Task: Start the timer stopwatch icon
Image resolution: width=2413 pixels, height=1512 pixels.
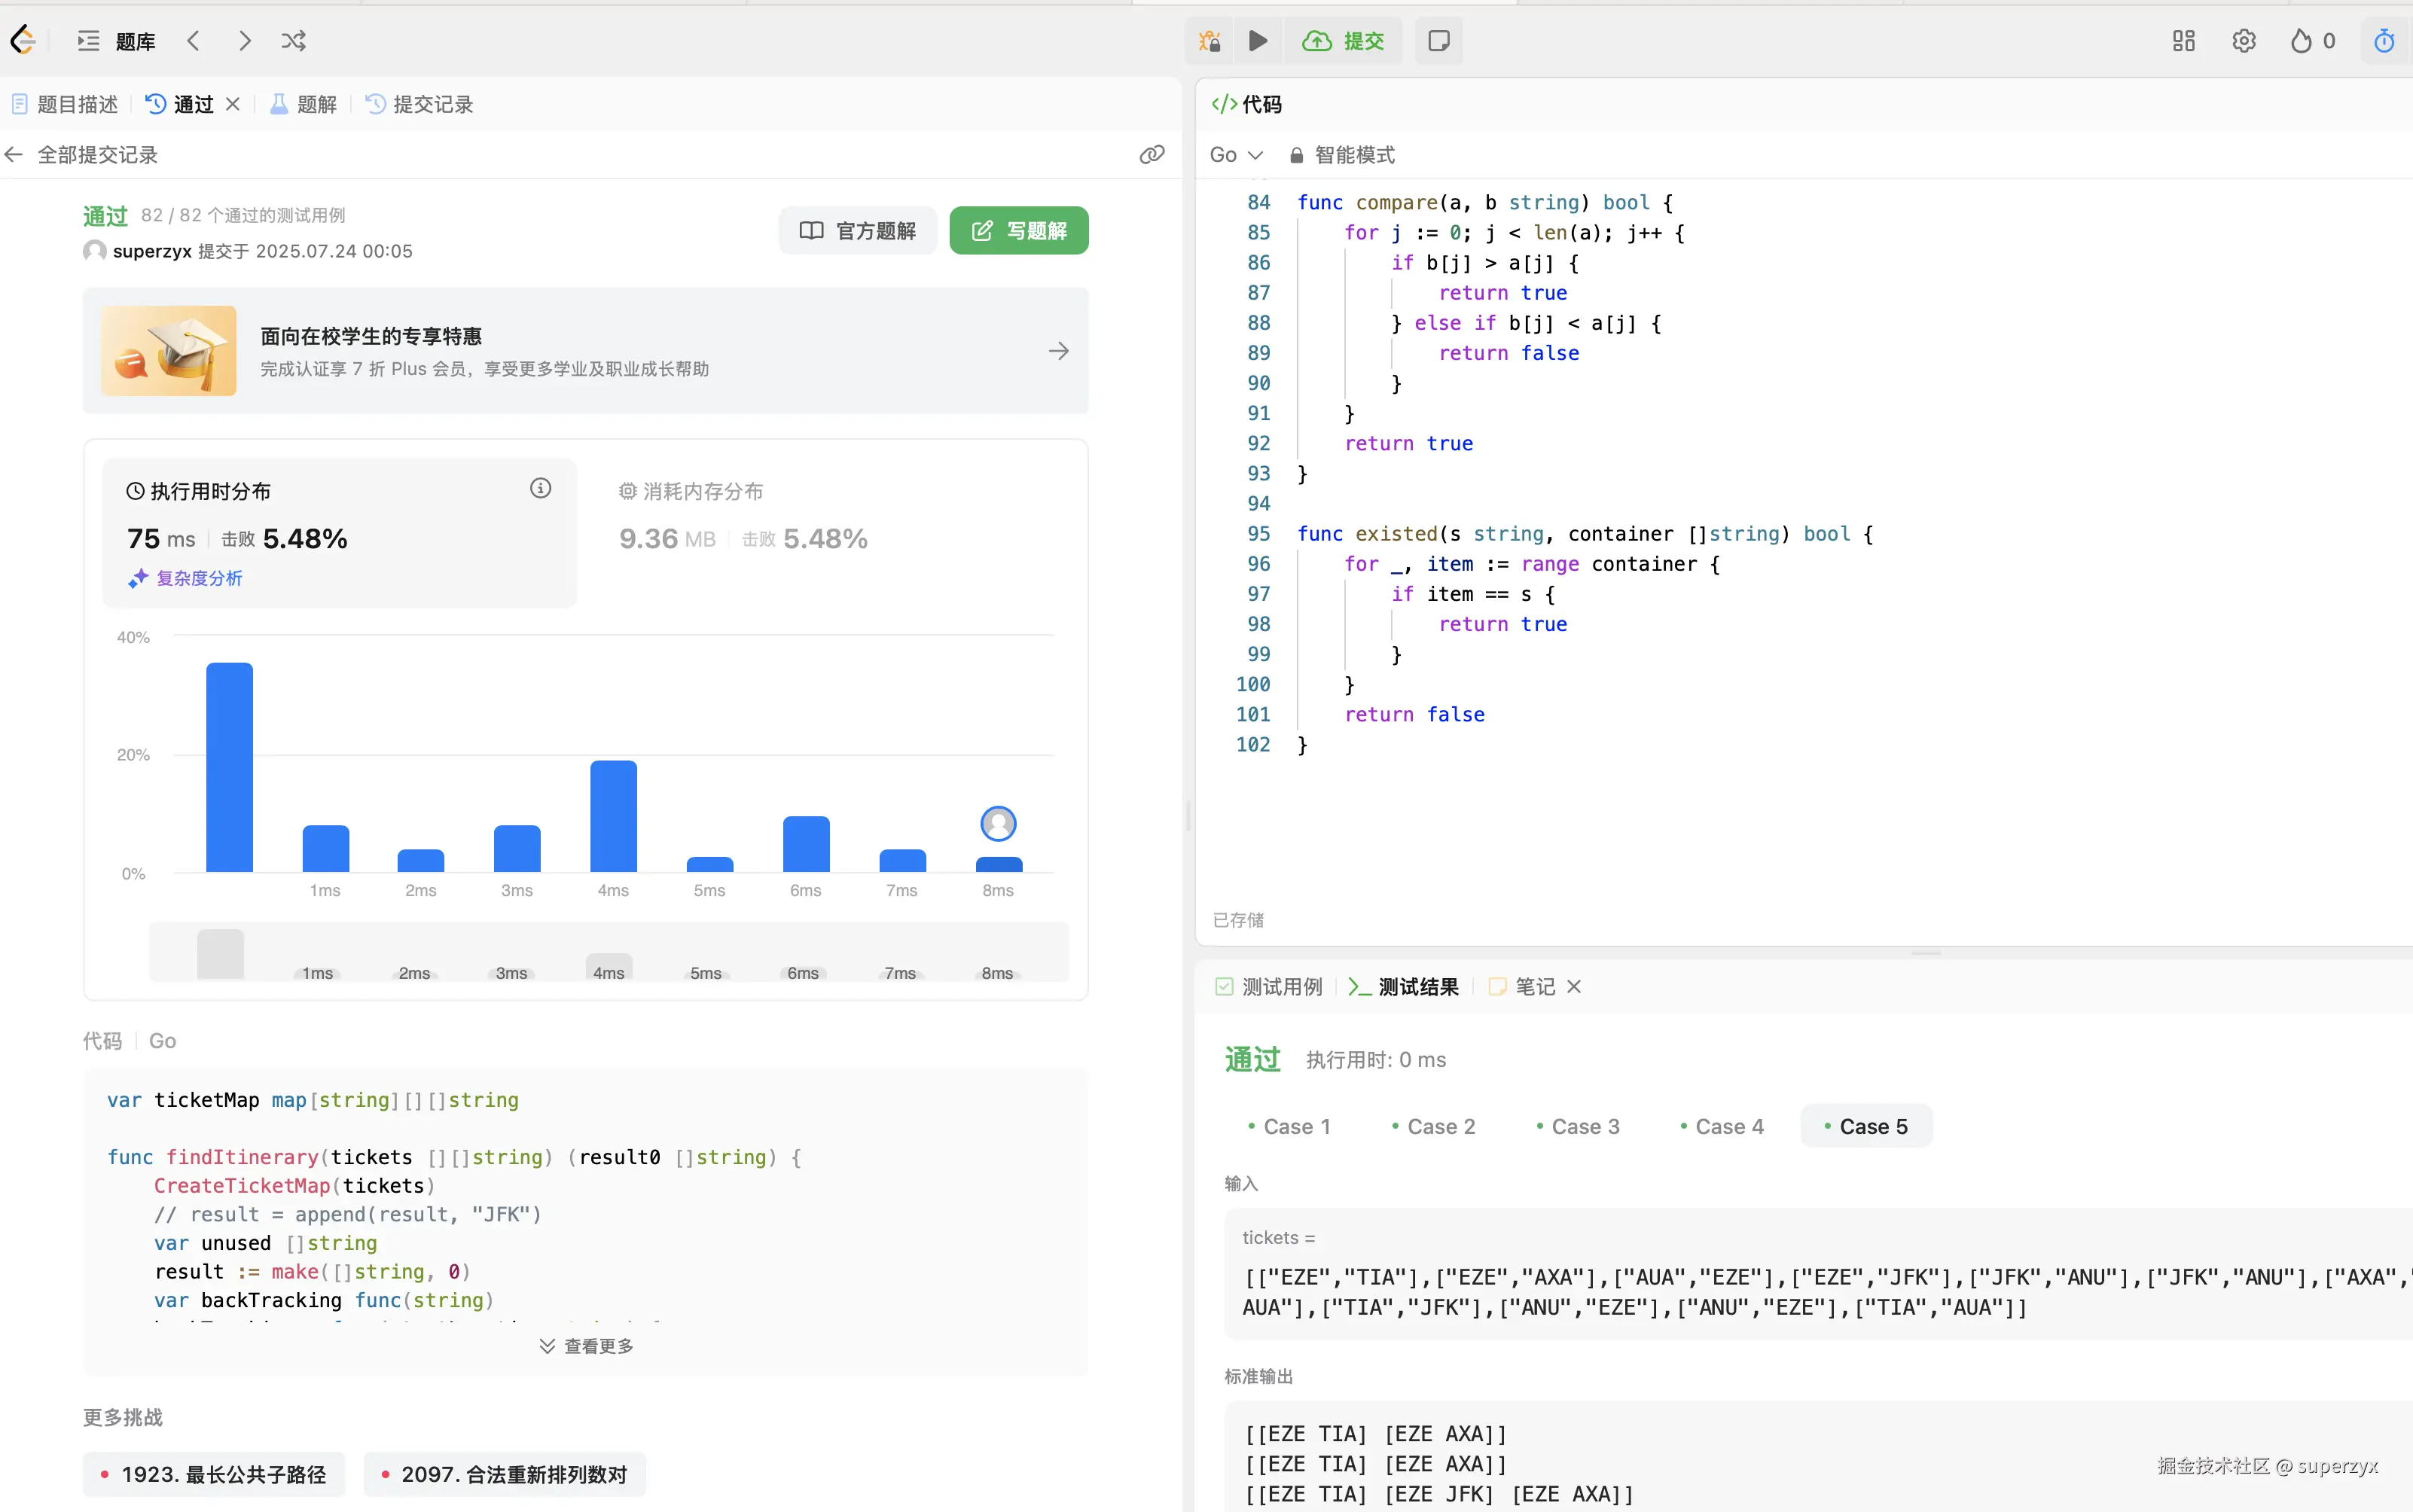Action: click(2385, 41)
